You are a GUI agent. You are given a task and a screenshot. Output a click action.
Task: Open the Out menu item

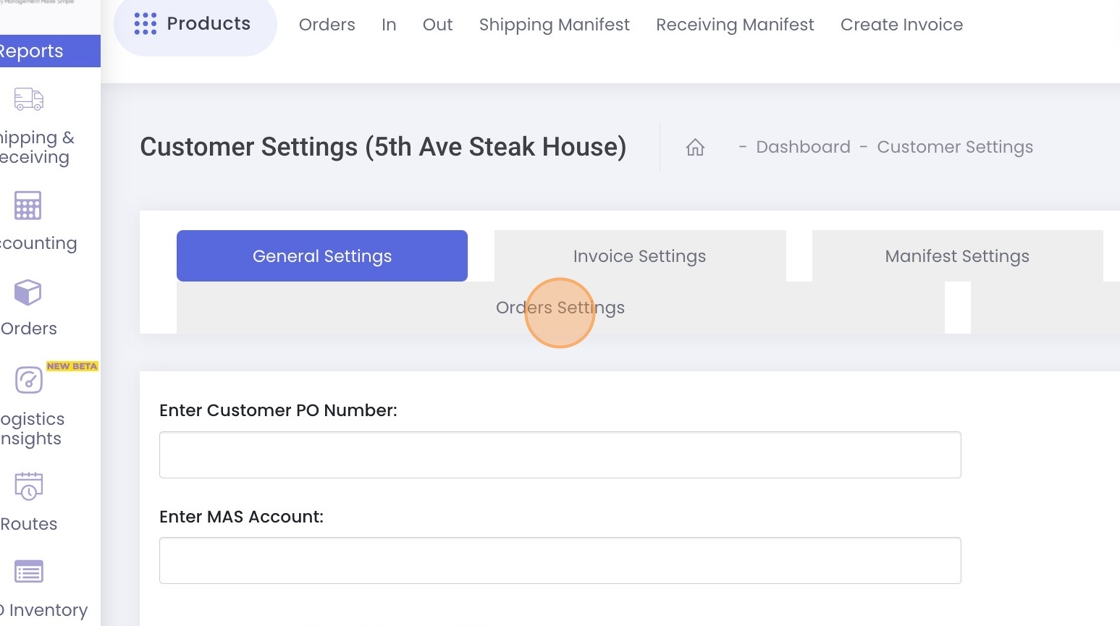(437, 24)
